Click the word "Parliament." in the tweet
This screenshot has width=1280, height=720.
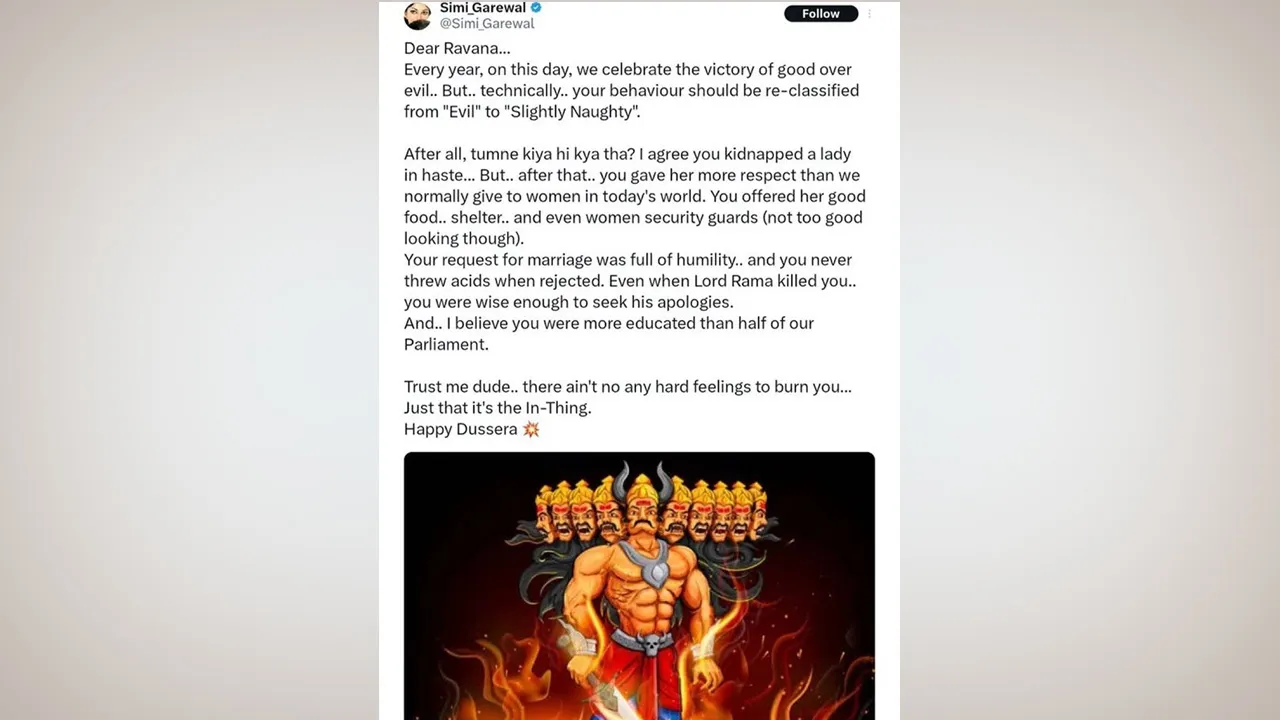[x=446, y=344]
